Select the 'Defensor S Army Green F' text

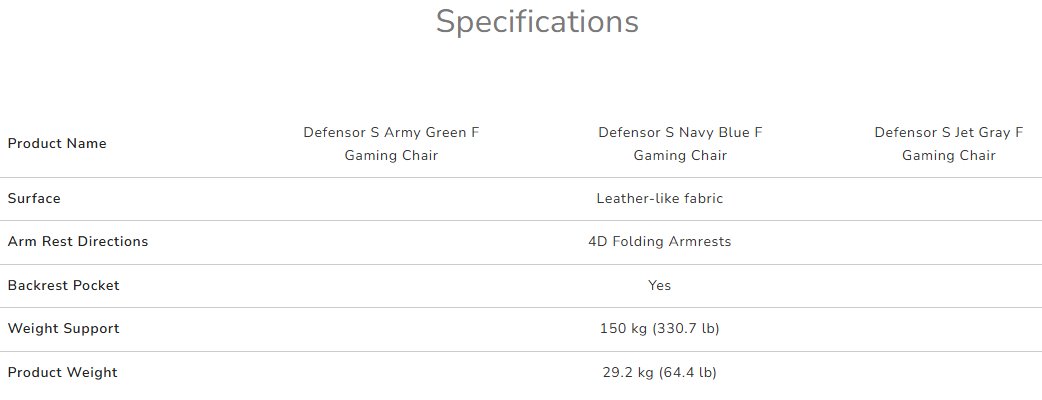[391, 132]
